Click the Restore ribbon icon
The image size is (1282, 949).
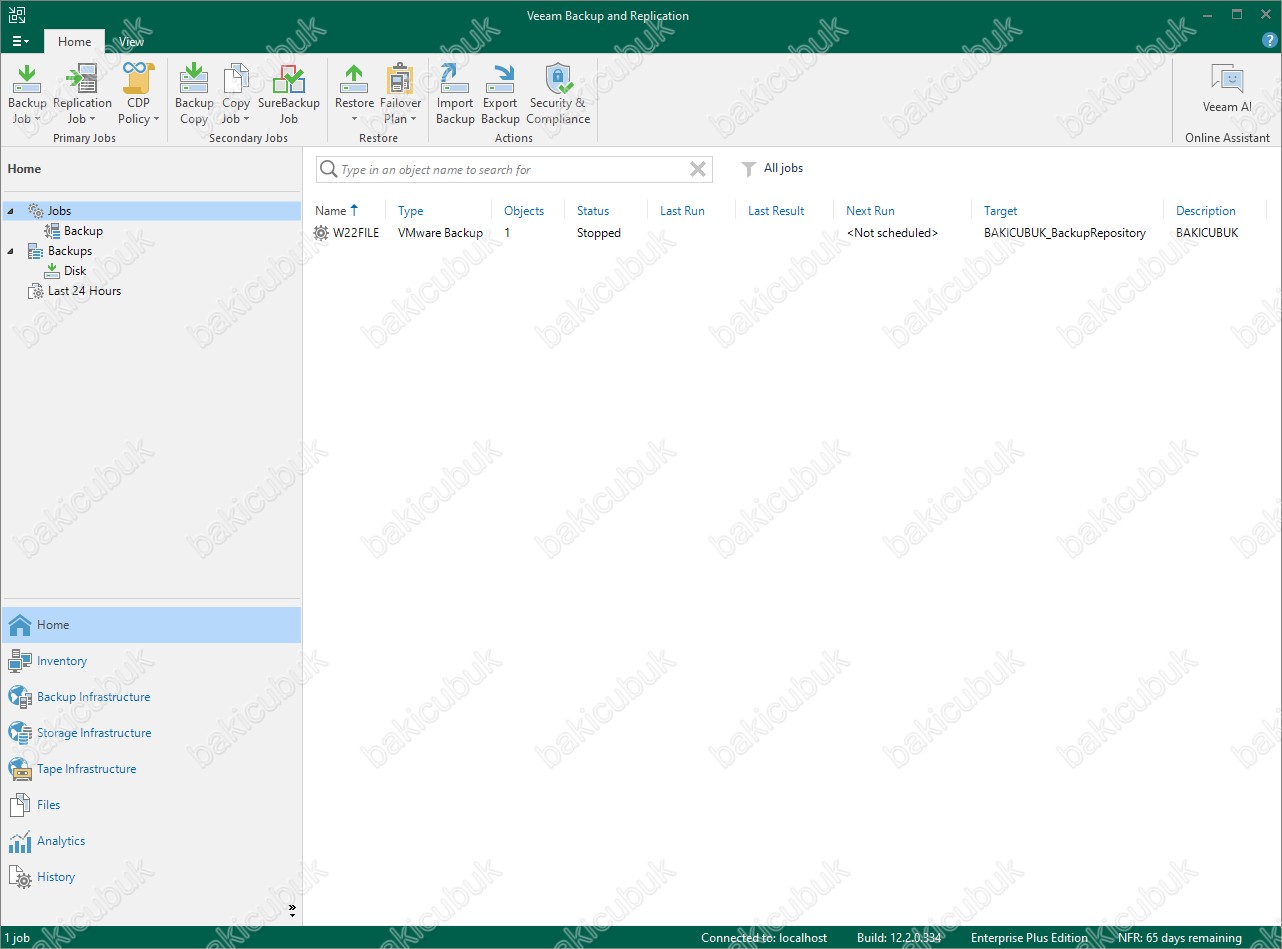click(x=354, y=78)
